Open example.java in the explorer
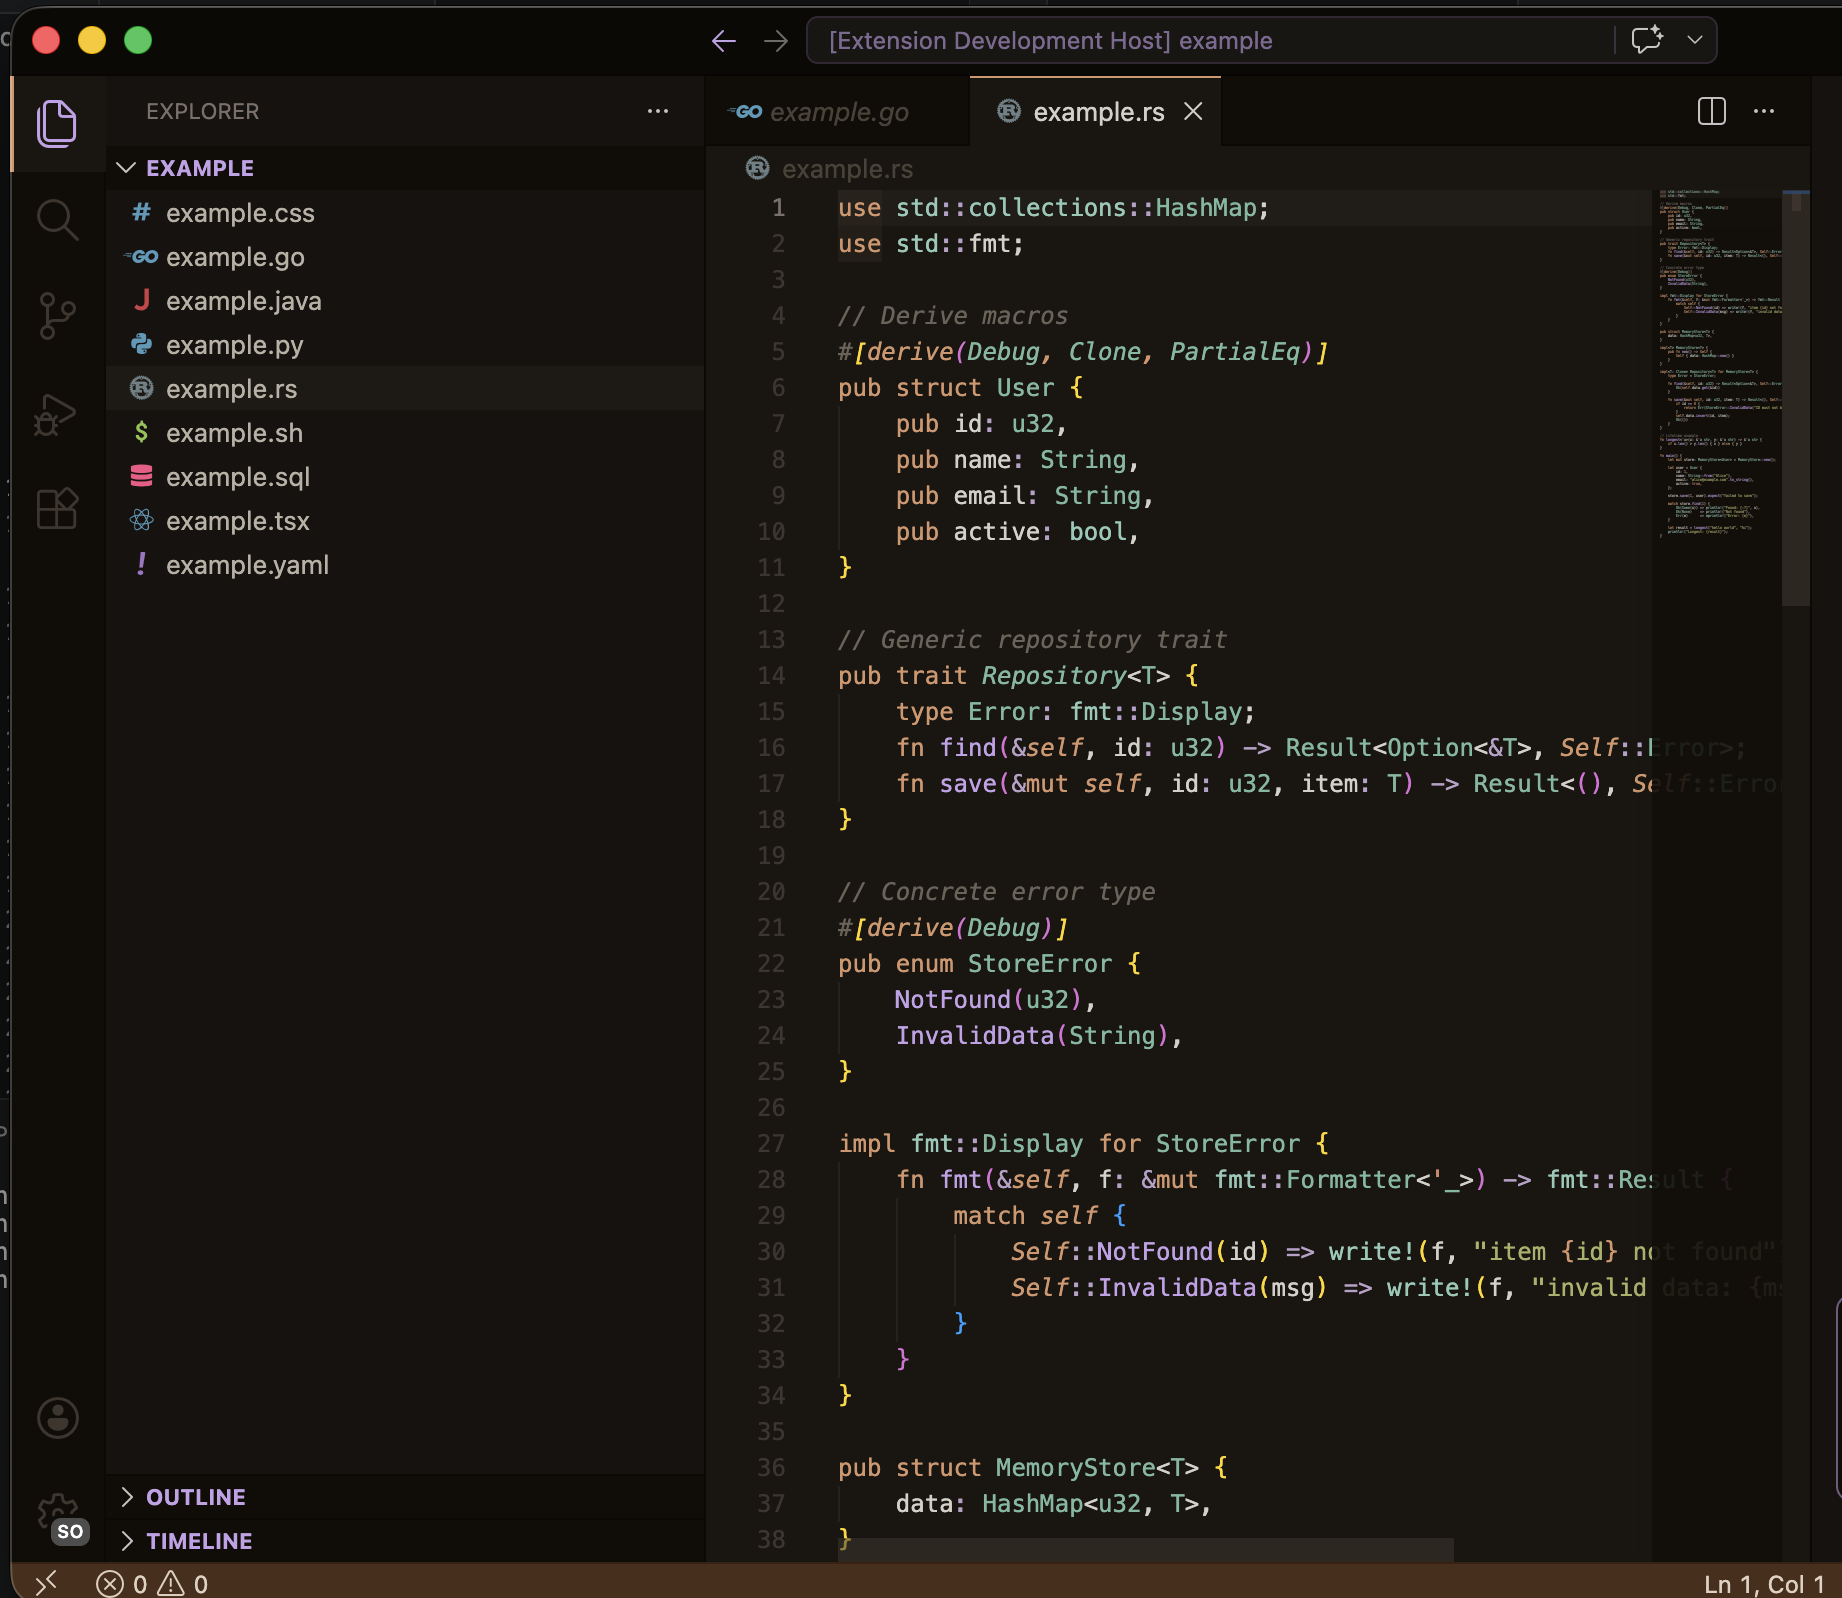Viewport: 1842px width, 1598px height. pos(405,301)
